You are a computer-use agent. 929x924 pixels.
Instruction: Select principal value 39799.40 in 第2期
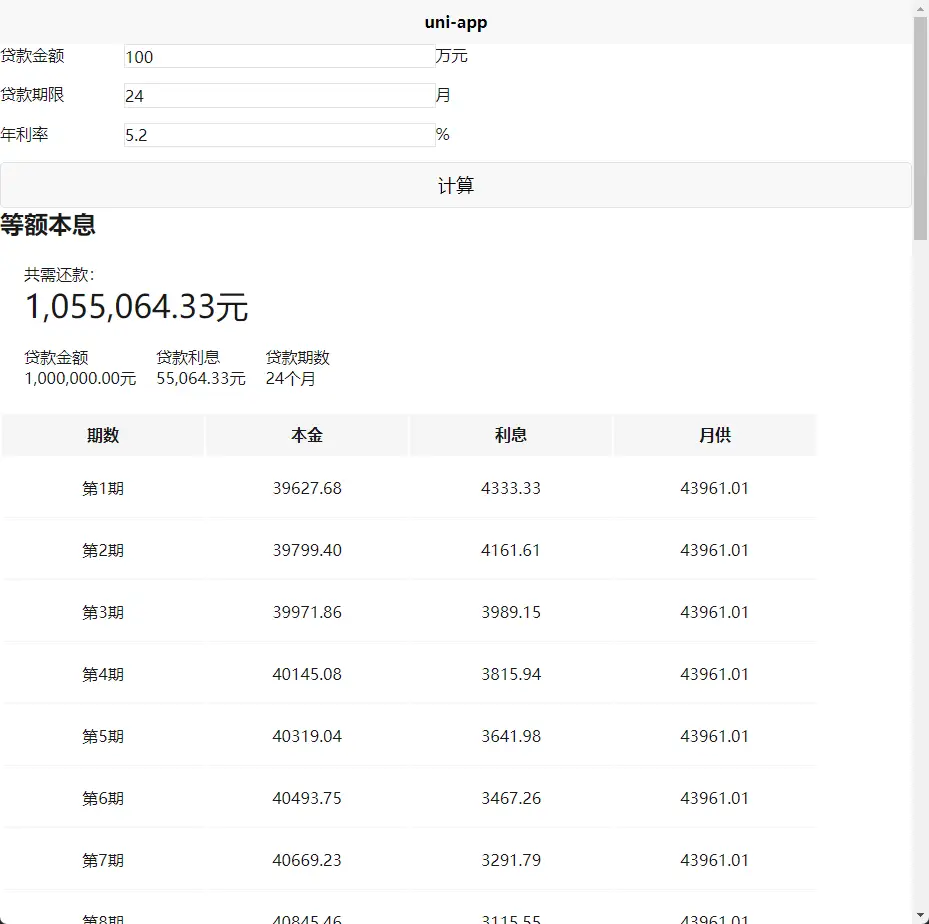click(x=307, y=551)
